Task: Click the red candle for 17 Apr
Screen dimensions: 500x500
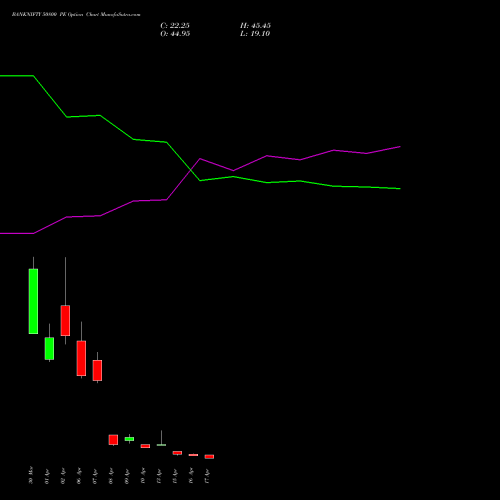Action: click(209, 457)
